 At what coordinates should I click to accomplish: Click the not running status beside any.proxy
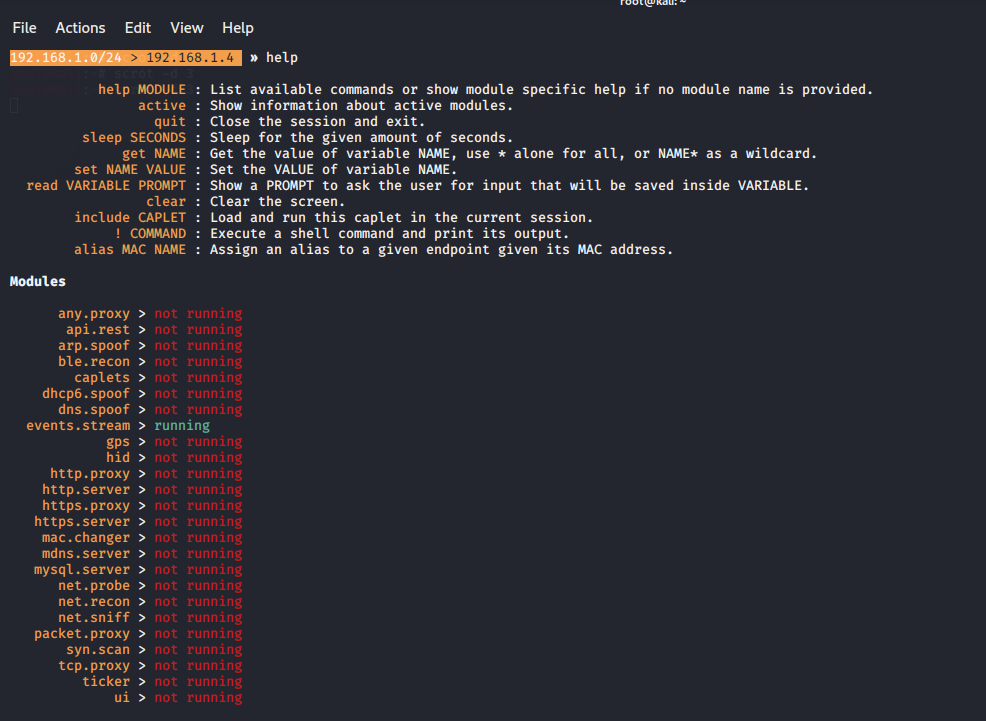click(198, 314)
